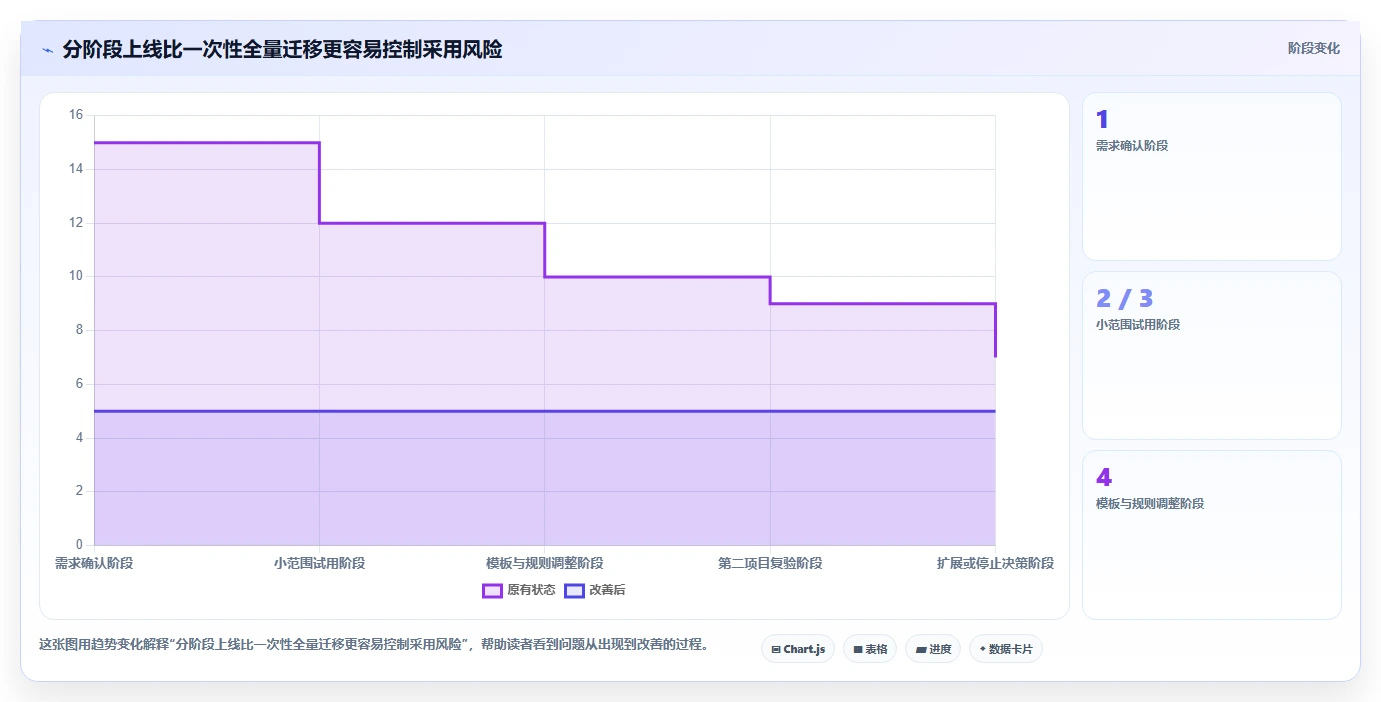1381x702 pixels.
Task: Click the 原有状态 legend label
Action: [x=531, y=590]
